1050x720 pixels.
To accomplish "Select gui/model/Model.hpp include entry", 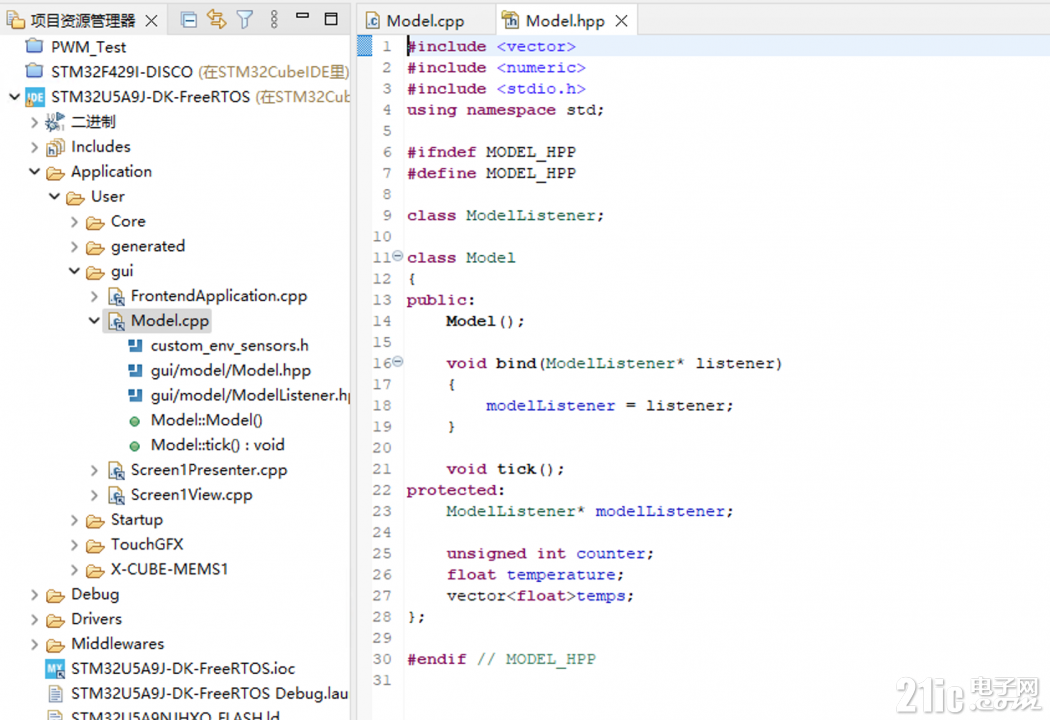I will [x=231, y=370].
